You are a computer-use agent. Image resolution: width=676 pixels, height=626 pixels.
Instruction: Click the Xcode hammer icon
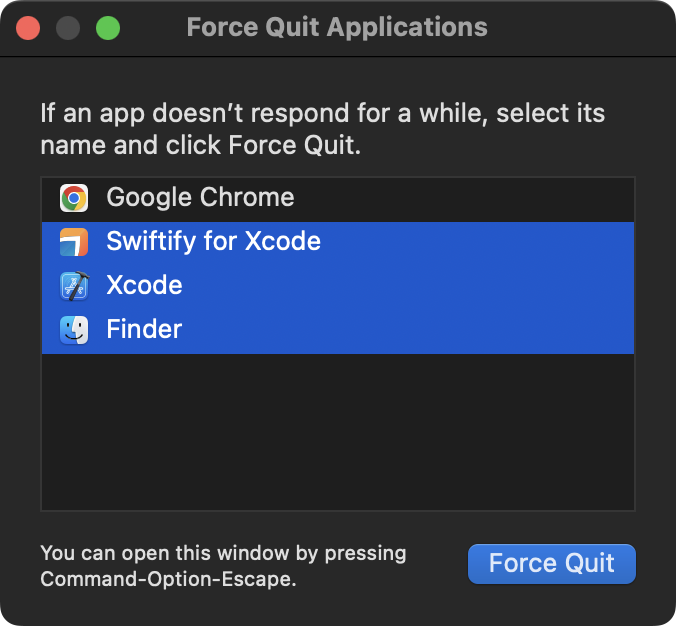pos(74,286)
